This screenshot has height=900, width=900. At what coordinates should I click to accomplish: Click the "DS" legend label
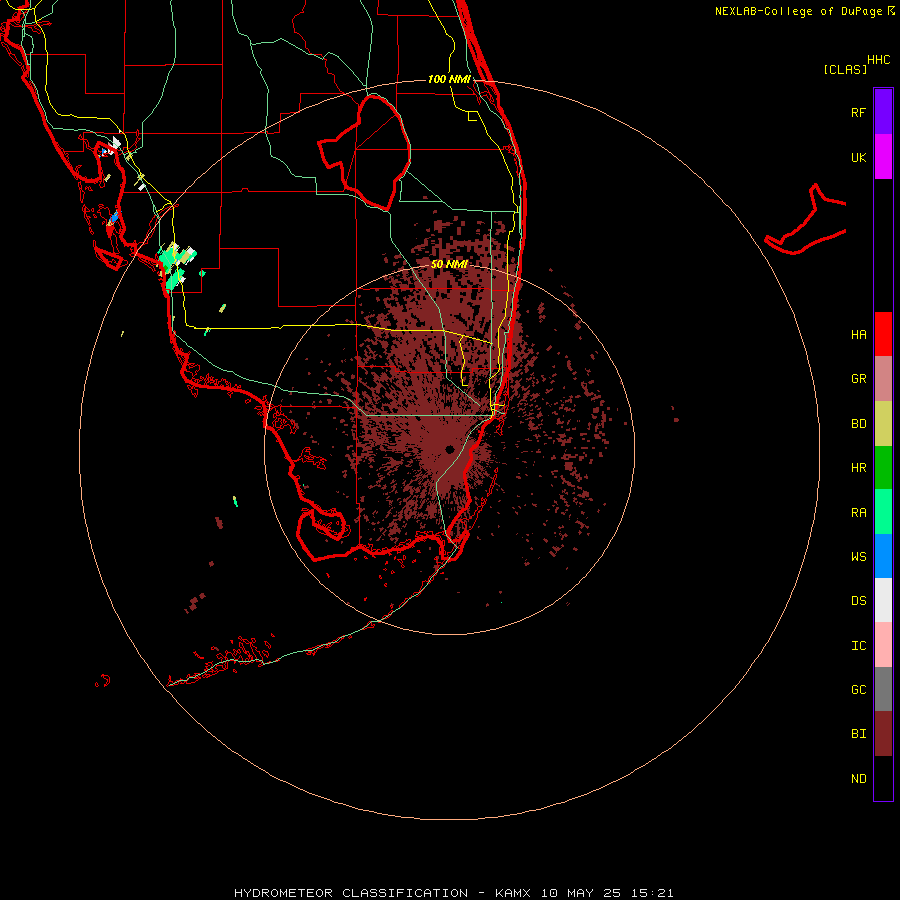(x=858, y=601)
